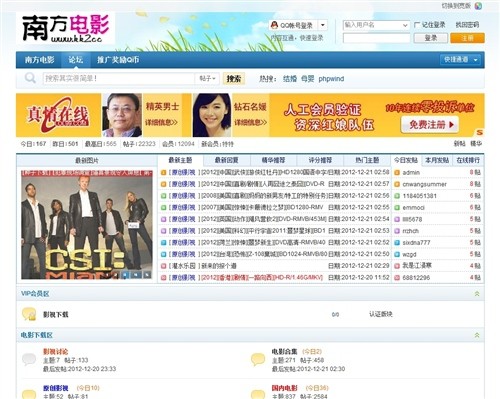Viewport: 500px width, 399px height.
Task: Switch to the 最新回复 tab
Action: [226, 160]
